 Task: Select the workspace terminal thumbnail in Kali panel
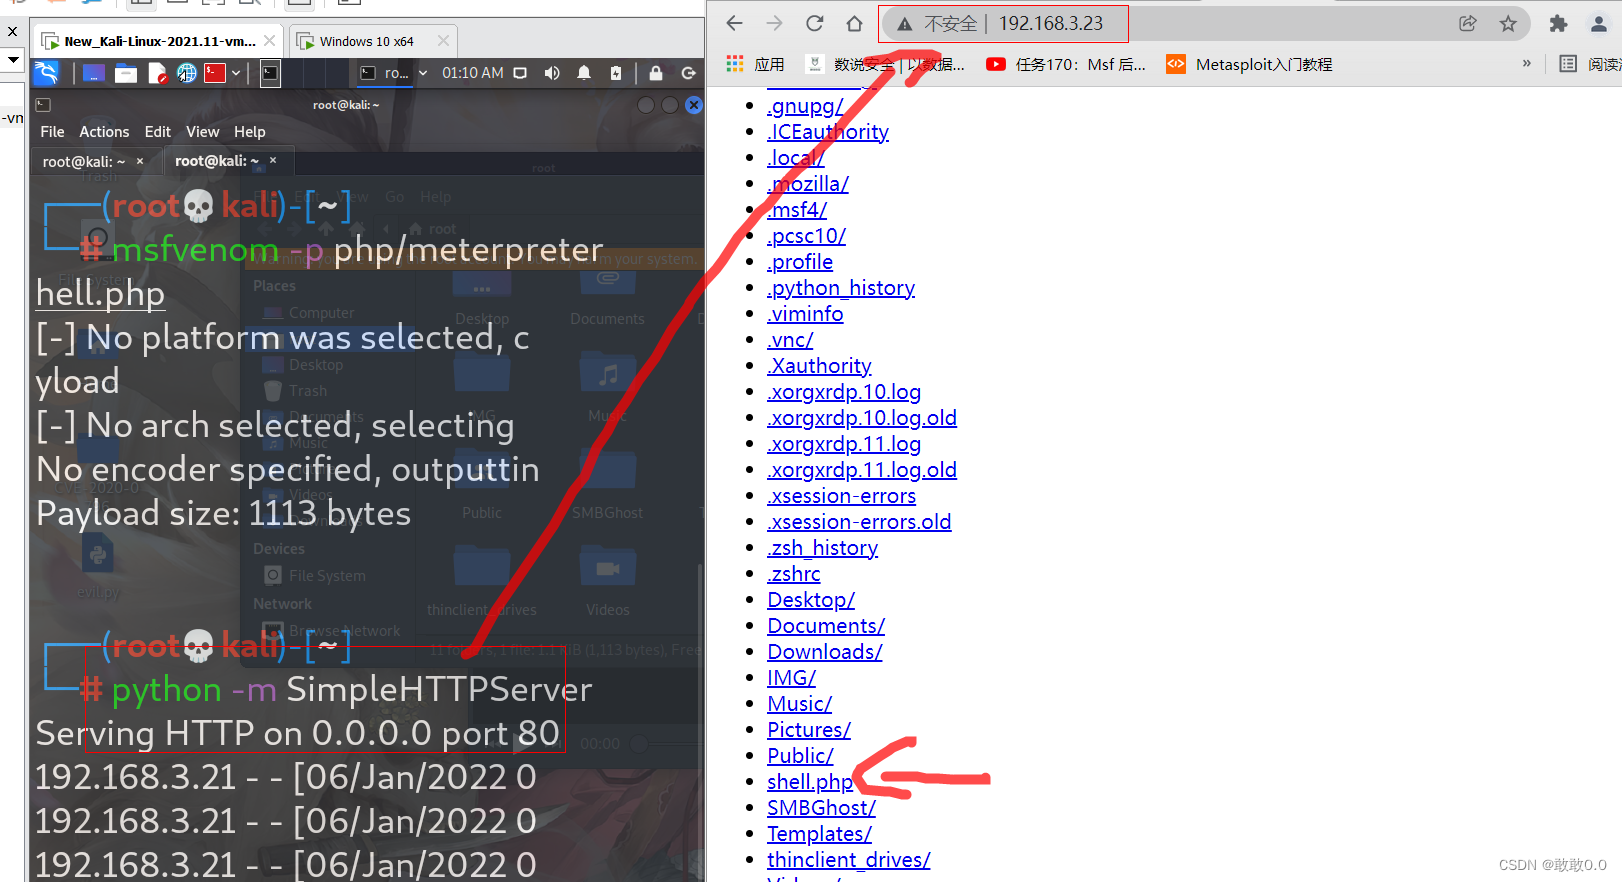(270, 73)
